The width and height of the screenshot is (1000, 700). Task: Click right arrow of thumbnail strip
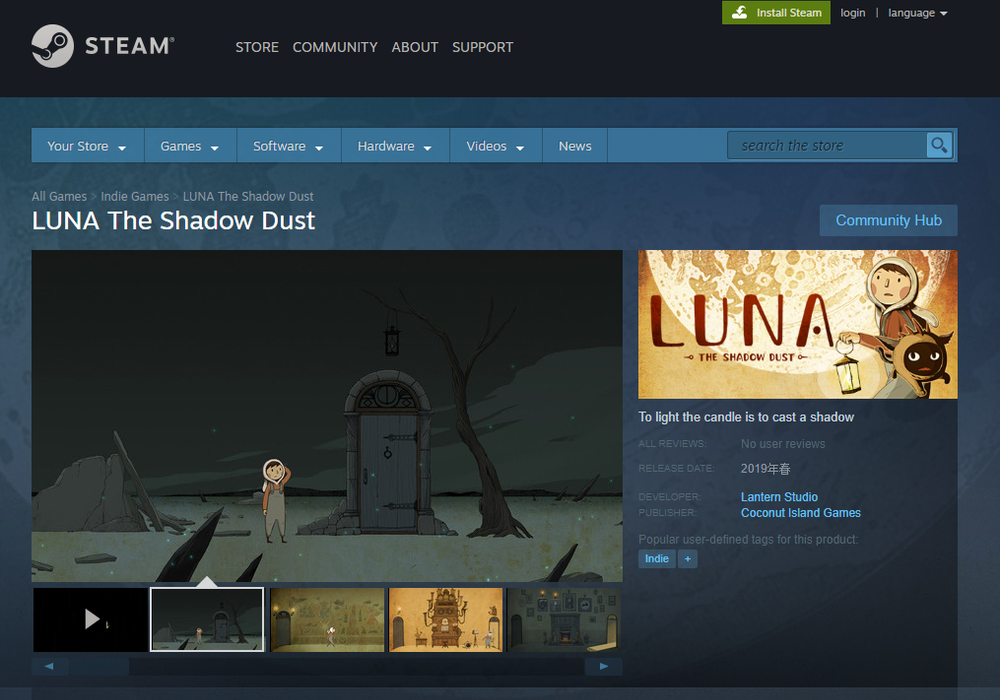(x=603, y=666)
